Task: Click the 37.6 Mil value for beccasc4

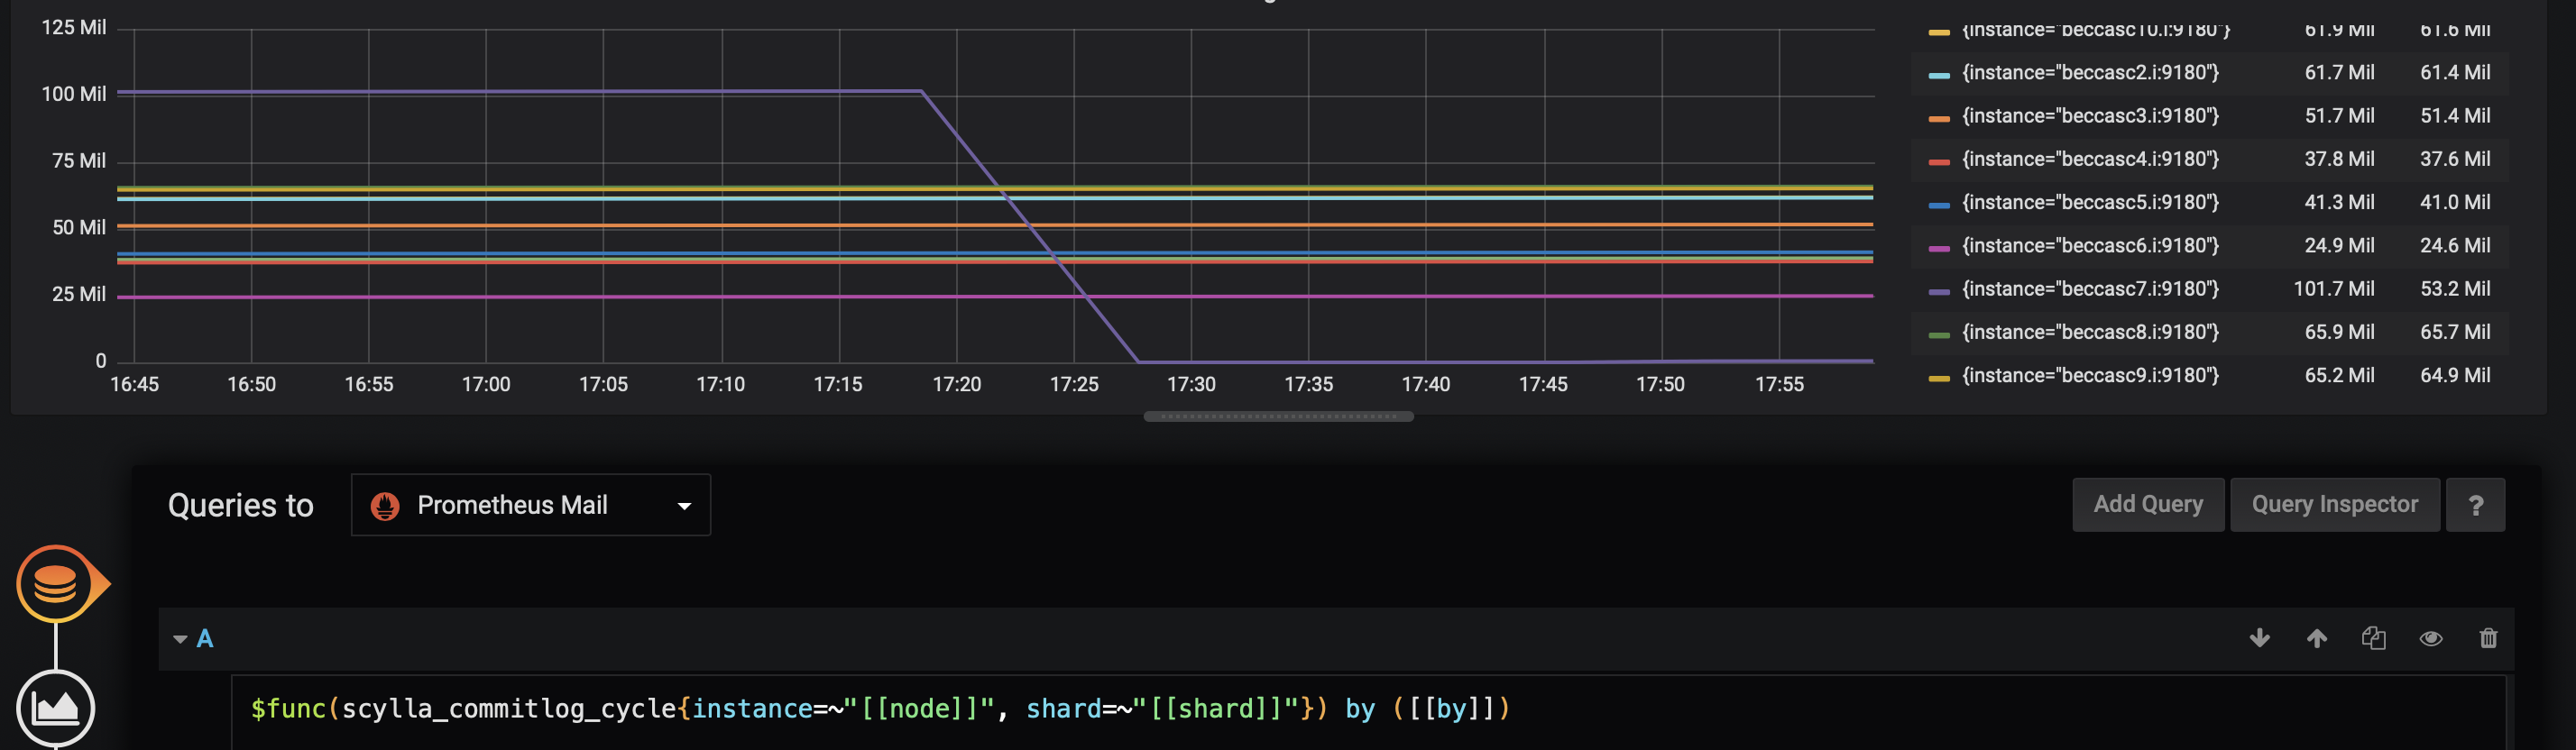Action: (2455, 158)
